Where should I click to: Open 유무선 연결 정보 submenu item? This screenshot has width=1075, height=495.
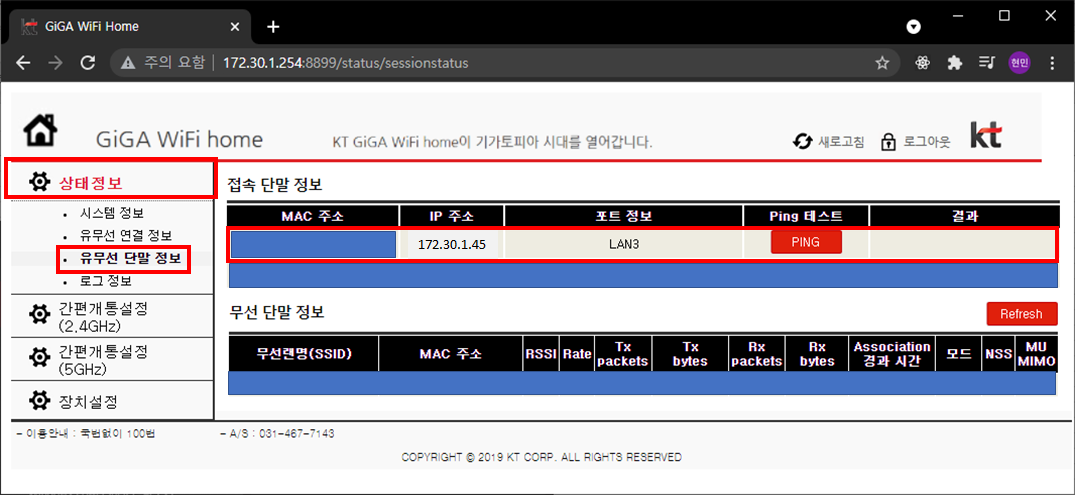125,235
